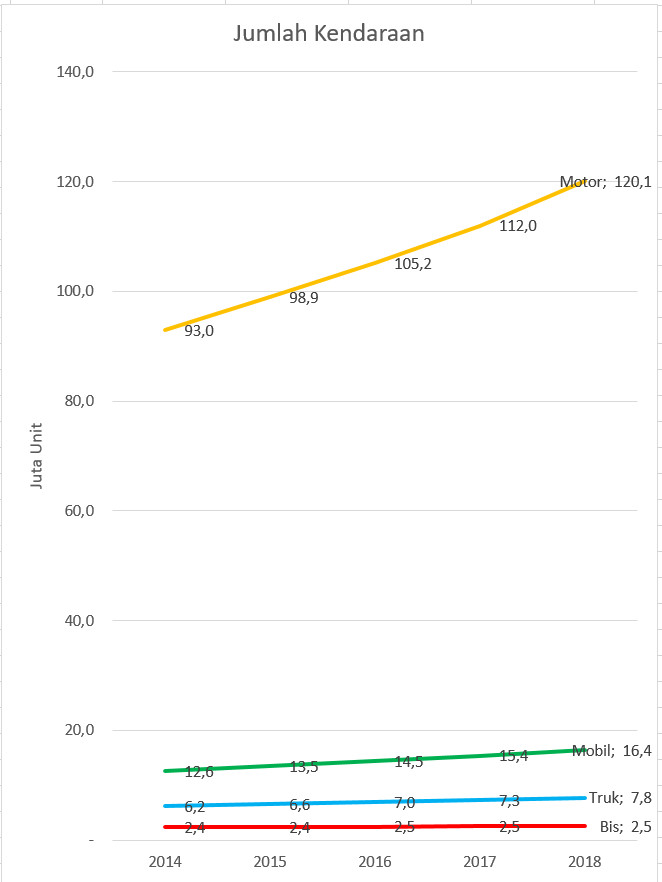Image resolution: width=662 pixels, height=882 pixels.
Task: Select the 60,0 vertical axis label
Action: click(x=79, y=511)
